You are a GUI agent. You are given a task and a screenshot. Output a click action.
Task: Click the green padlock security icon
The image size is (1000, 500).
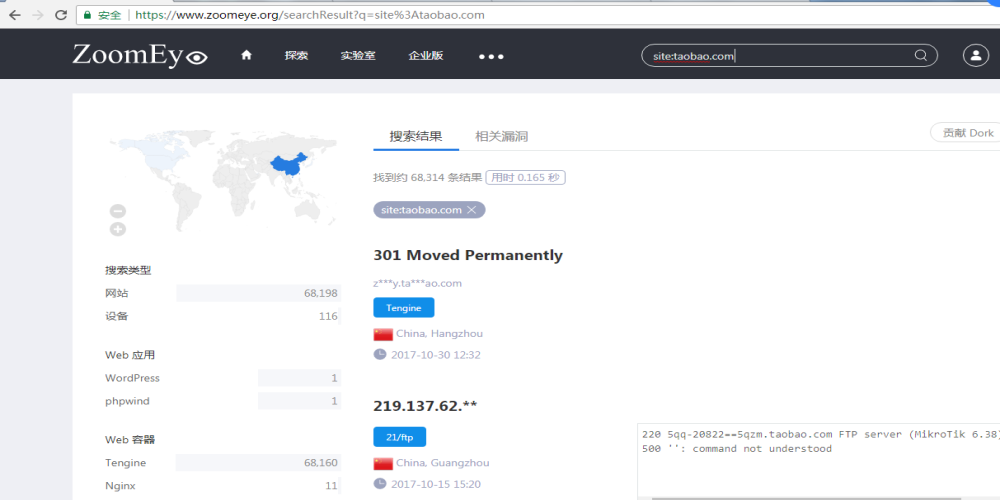pos(87,15)
